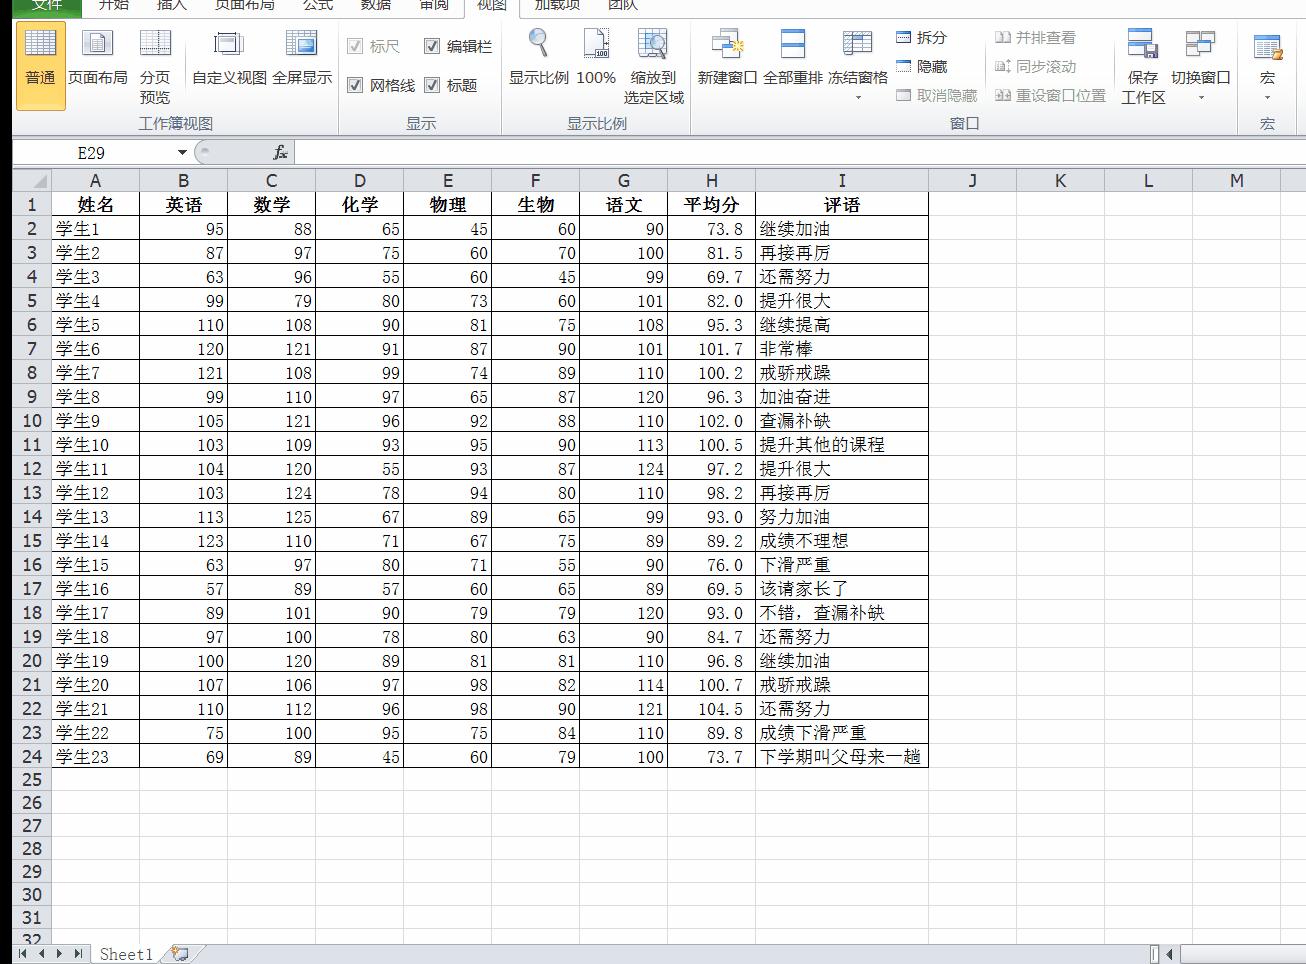
Task: Set zoom to 100% icon
Action: (x=596, y=45)
